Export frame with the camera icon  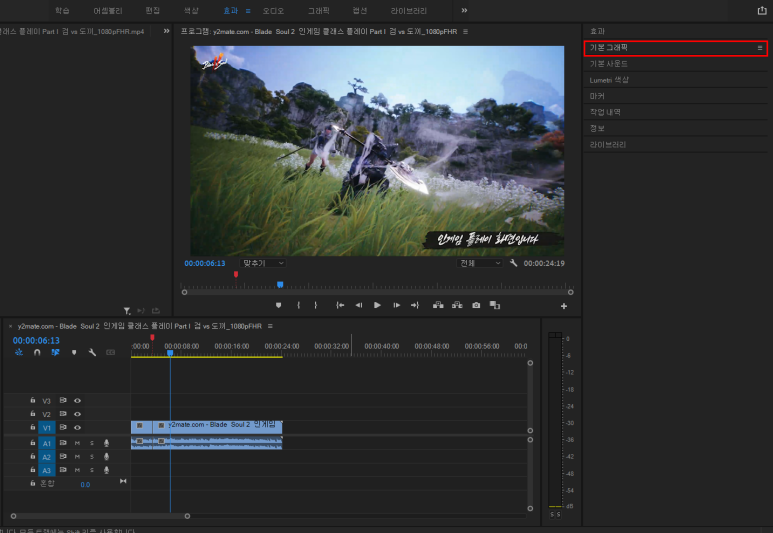(476, 305)
